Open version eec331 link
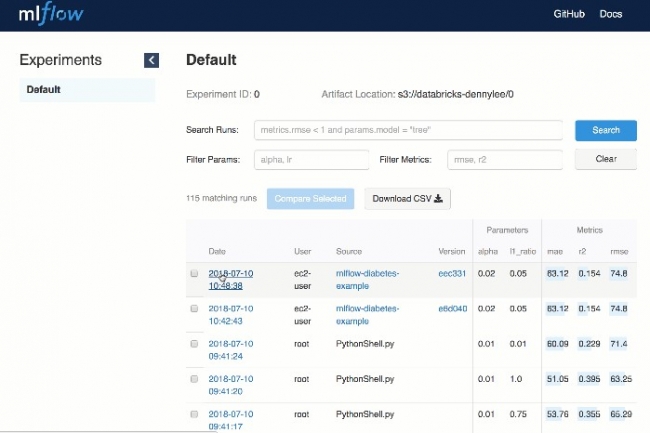 pos(452,272)
